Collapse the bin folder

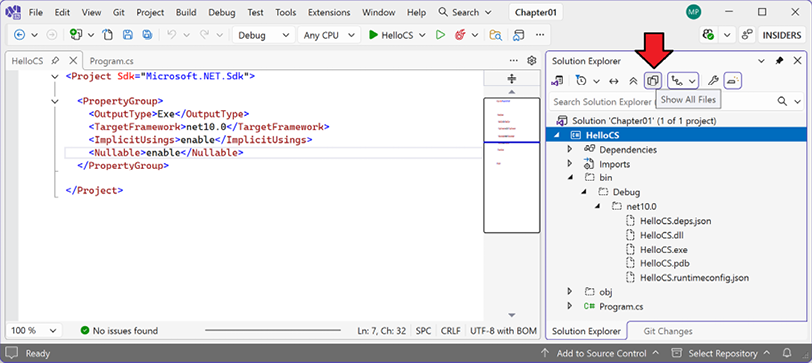point(570,178)
